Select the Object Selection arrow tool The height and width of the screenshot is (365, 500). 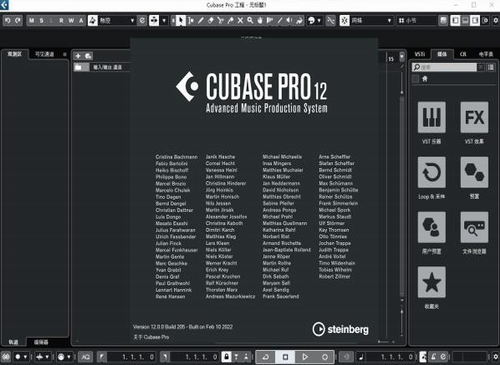(x=180, y=21)
